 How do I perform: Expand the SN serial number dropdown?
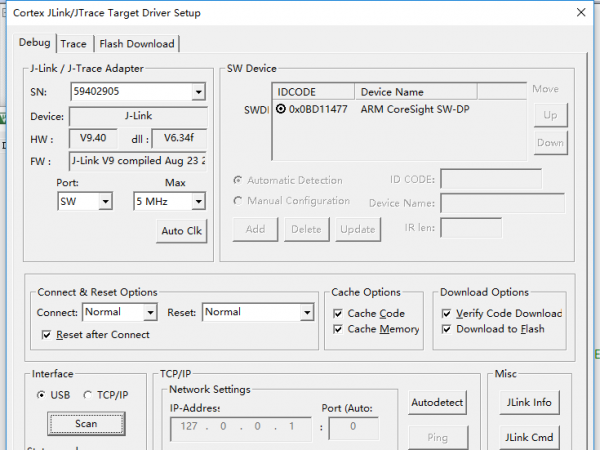(x=198, y=92)
